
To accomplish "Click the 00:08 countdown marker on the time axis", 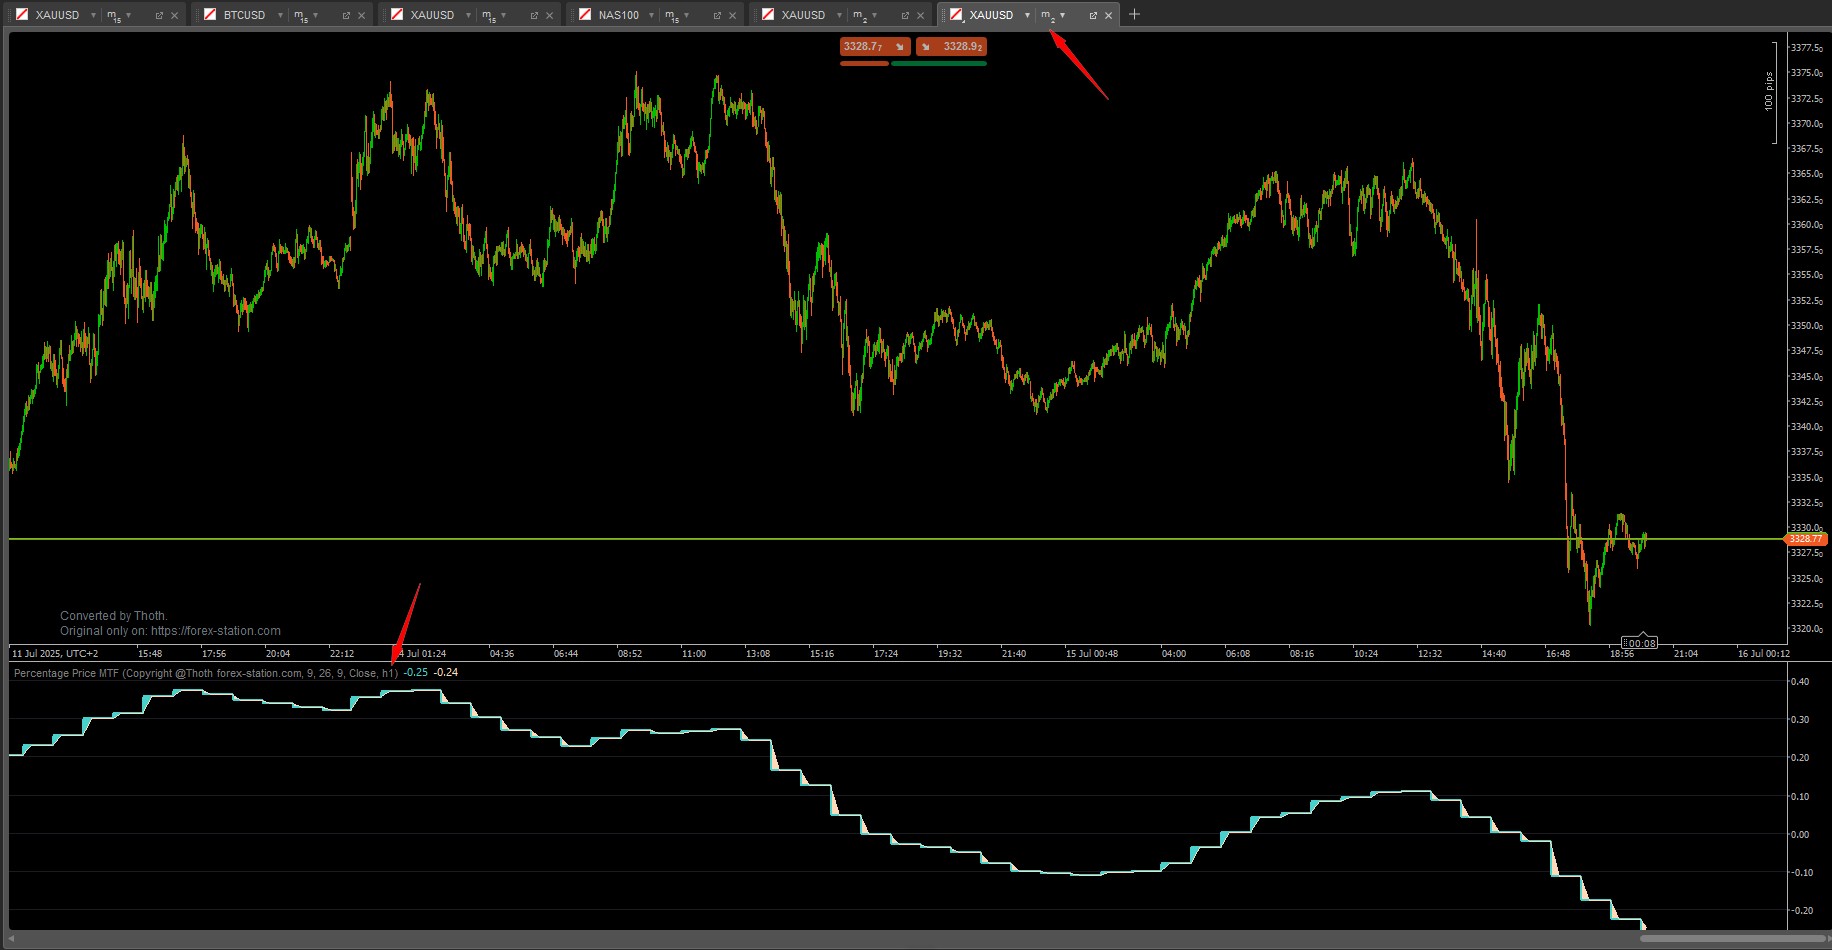I will click(x=1640, y=643).
